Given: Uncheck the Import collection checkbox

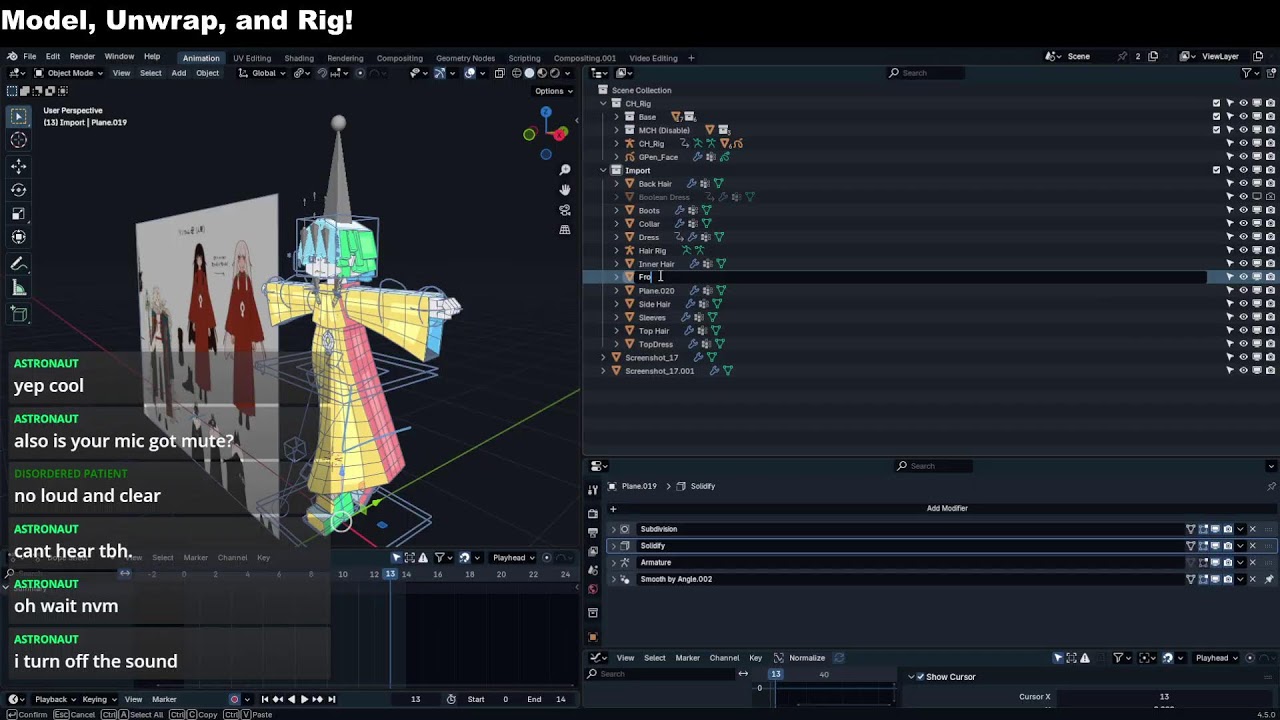Looking at the screenshot, I should (x=1217, y=170).
